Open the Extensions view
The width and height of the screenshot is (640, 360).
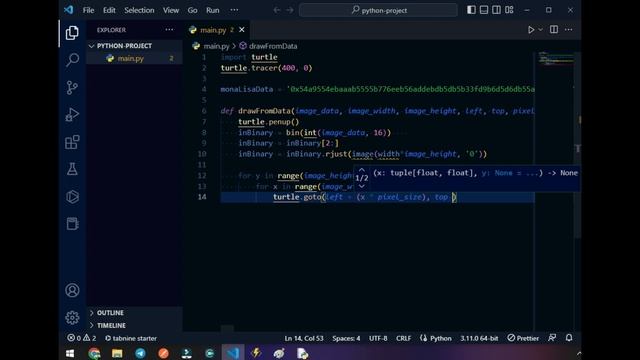(x=72, y=142)
